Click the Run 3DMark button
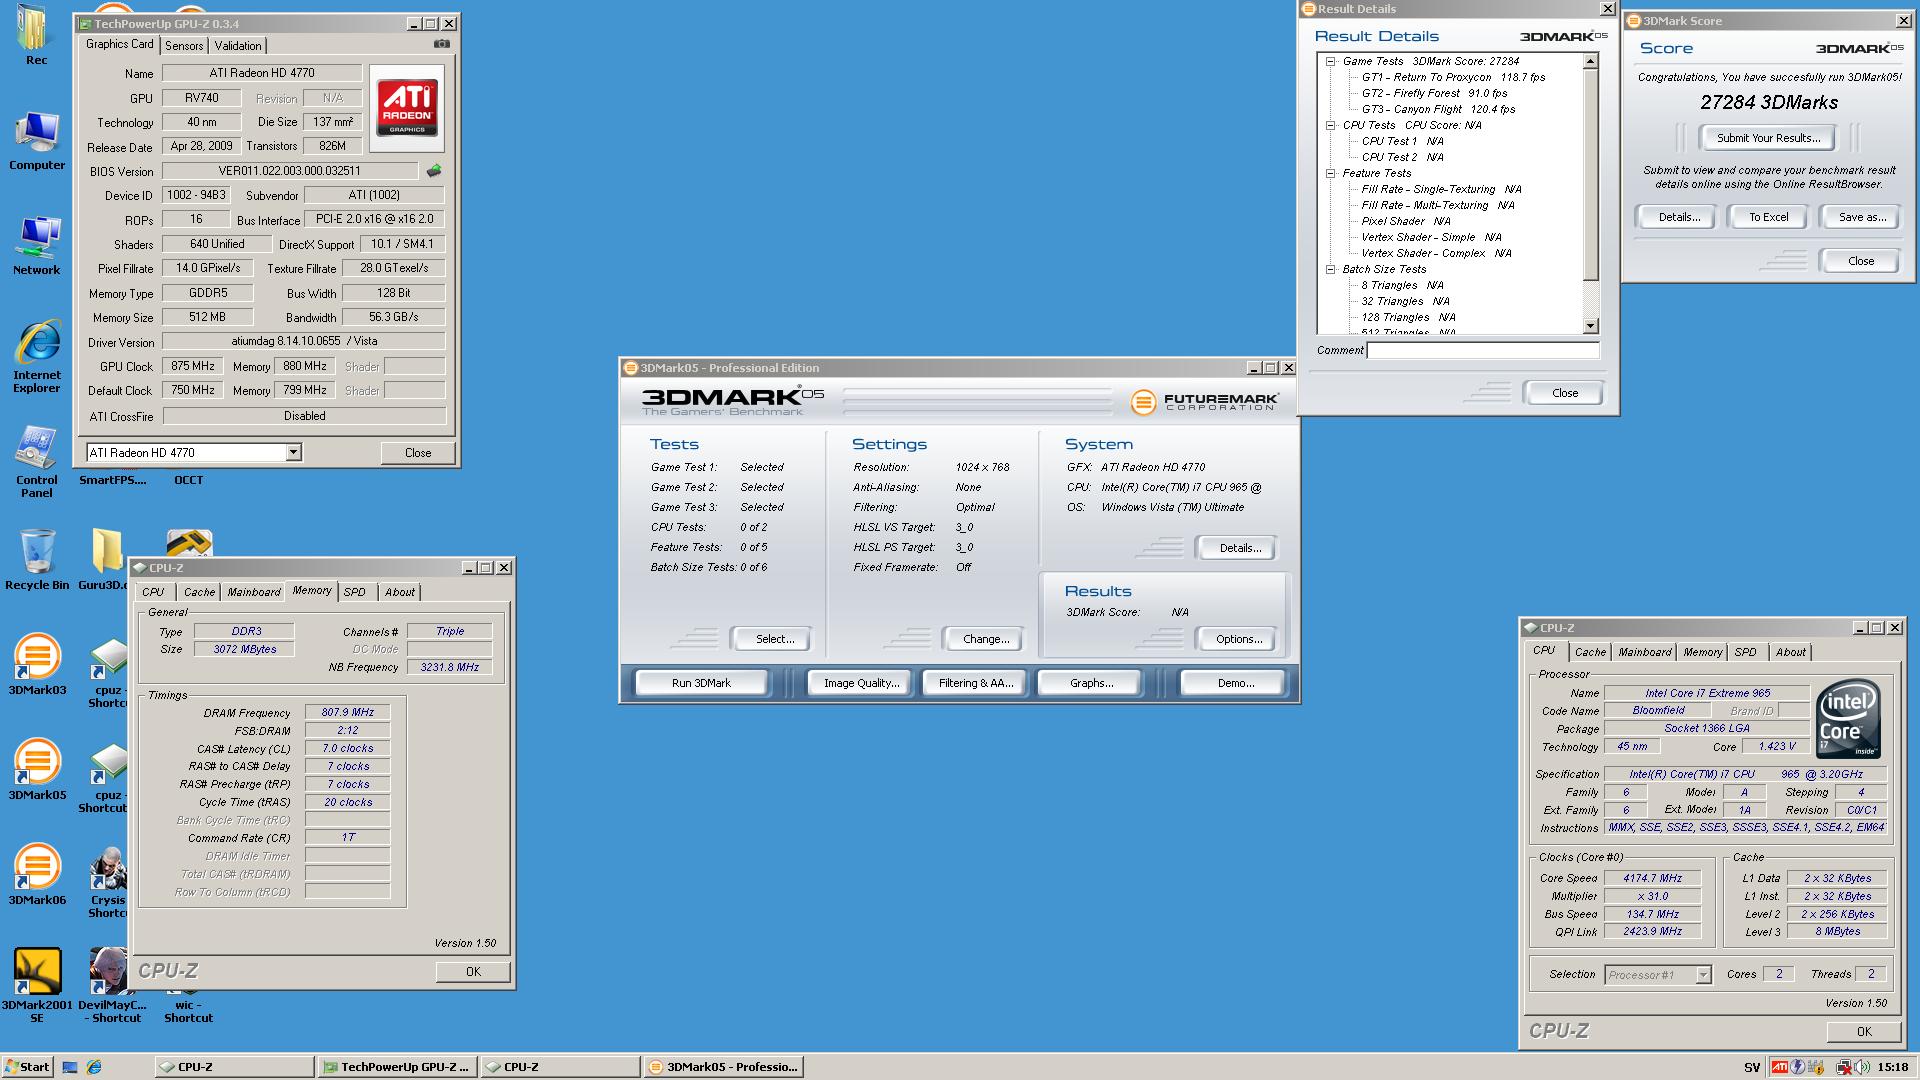Viewport: 1920px width, 1080px height. 701,683
